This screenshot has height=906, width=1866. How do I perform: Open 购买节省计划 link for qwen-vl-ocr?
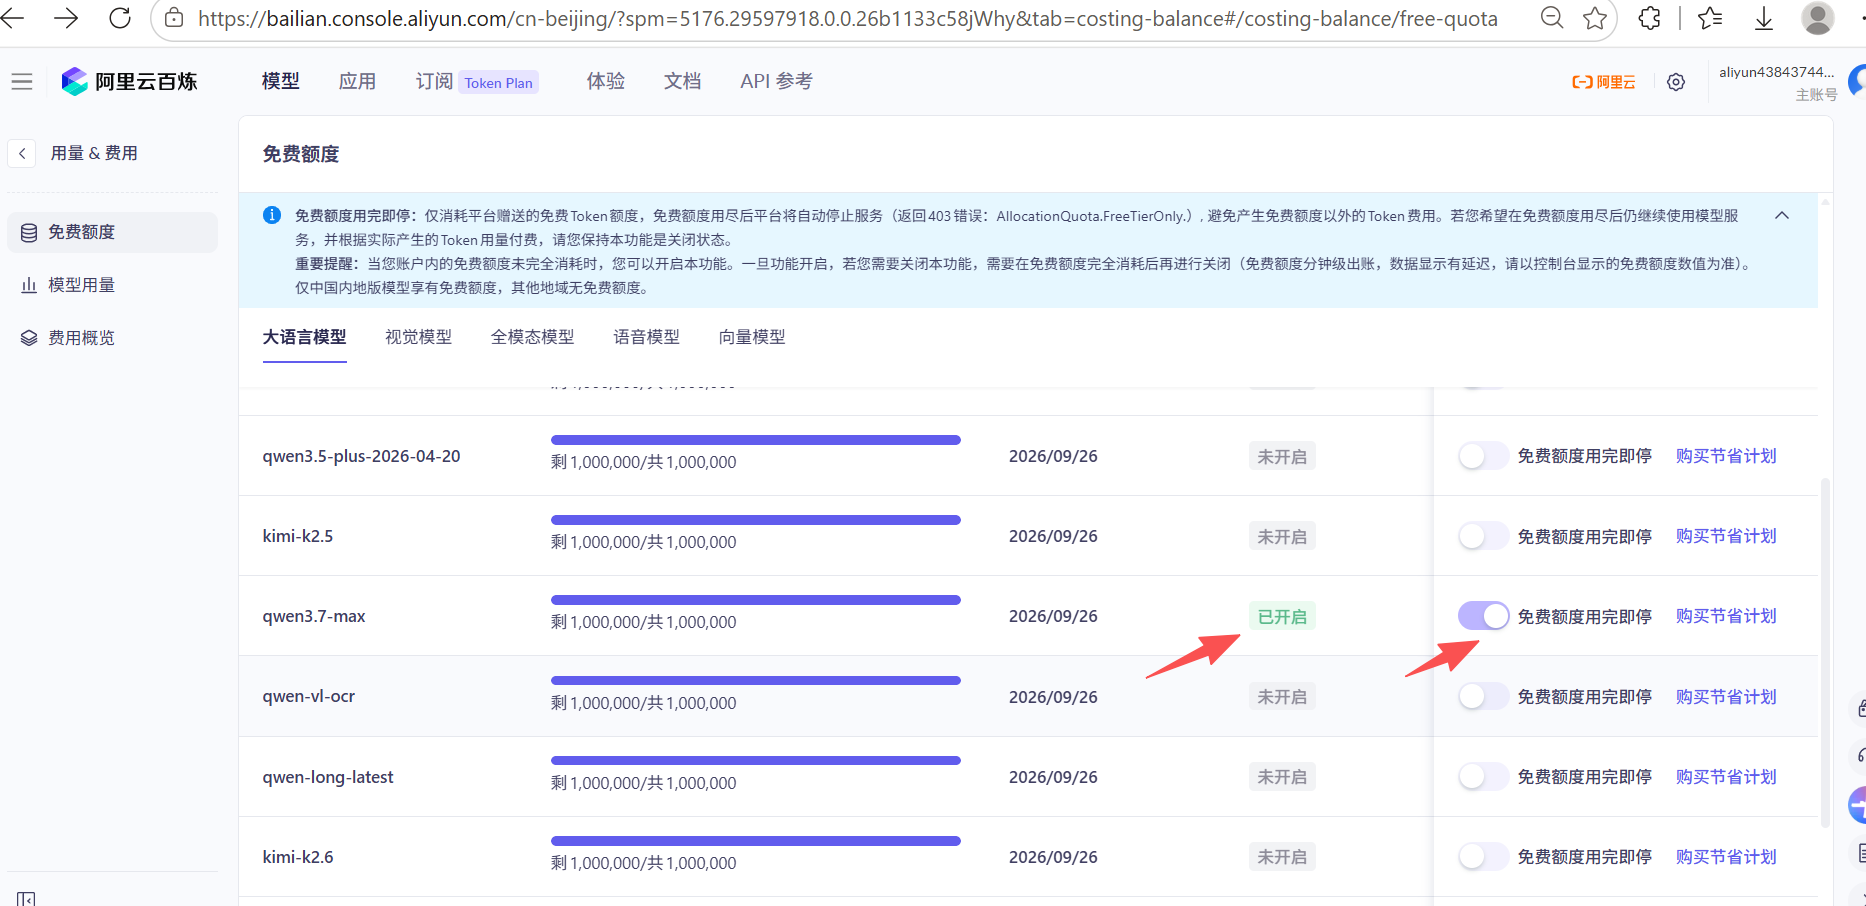1726,696
